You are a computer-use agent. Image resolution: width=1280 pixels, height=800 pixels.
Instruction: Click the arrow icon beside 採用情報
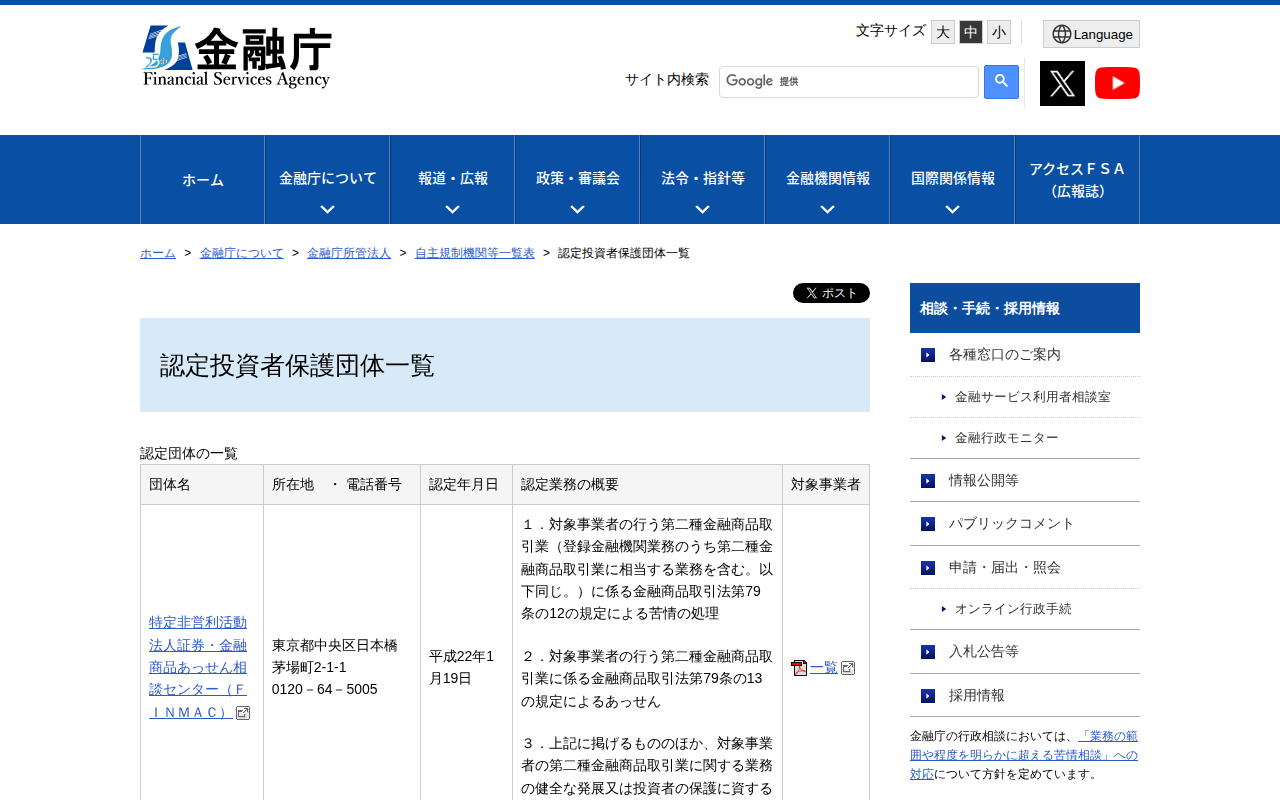tap(928, 696)
